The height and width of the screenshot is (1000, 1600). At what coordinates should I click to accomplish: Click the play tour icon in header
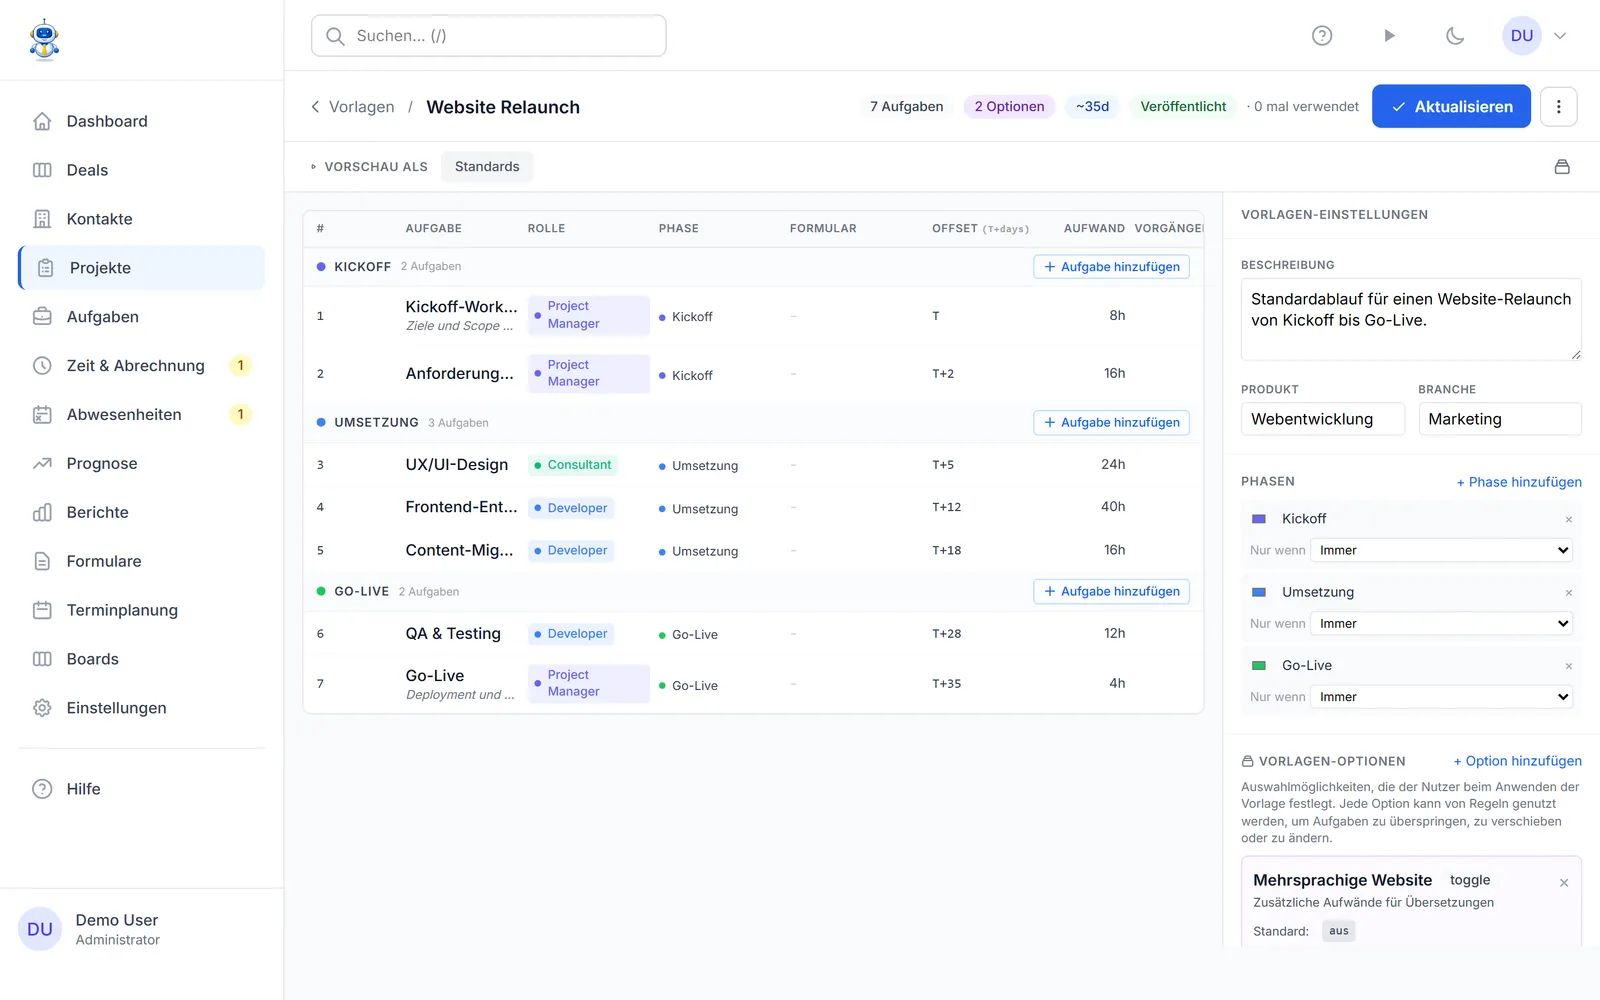[1389, 36]
